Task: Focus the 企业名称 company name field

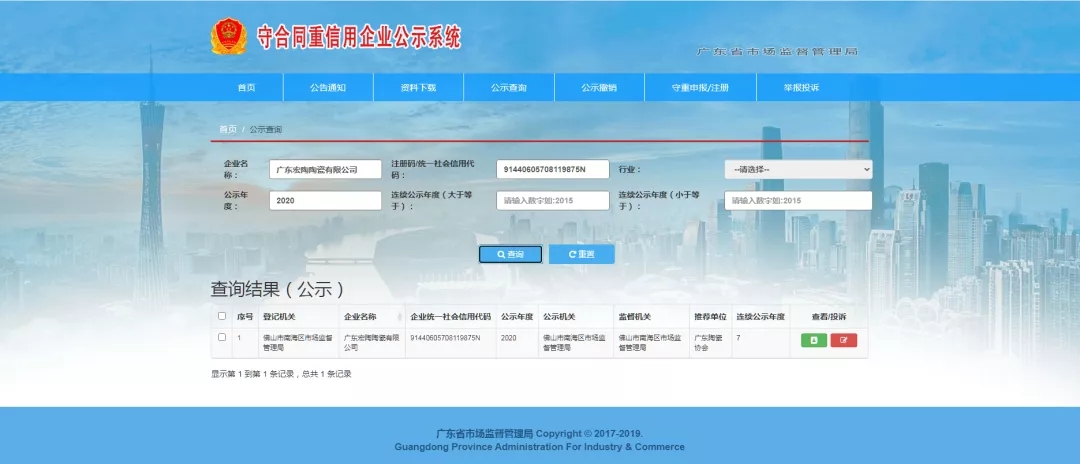Action: point(325,170)
